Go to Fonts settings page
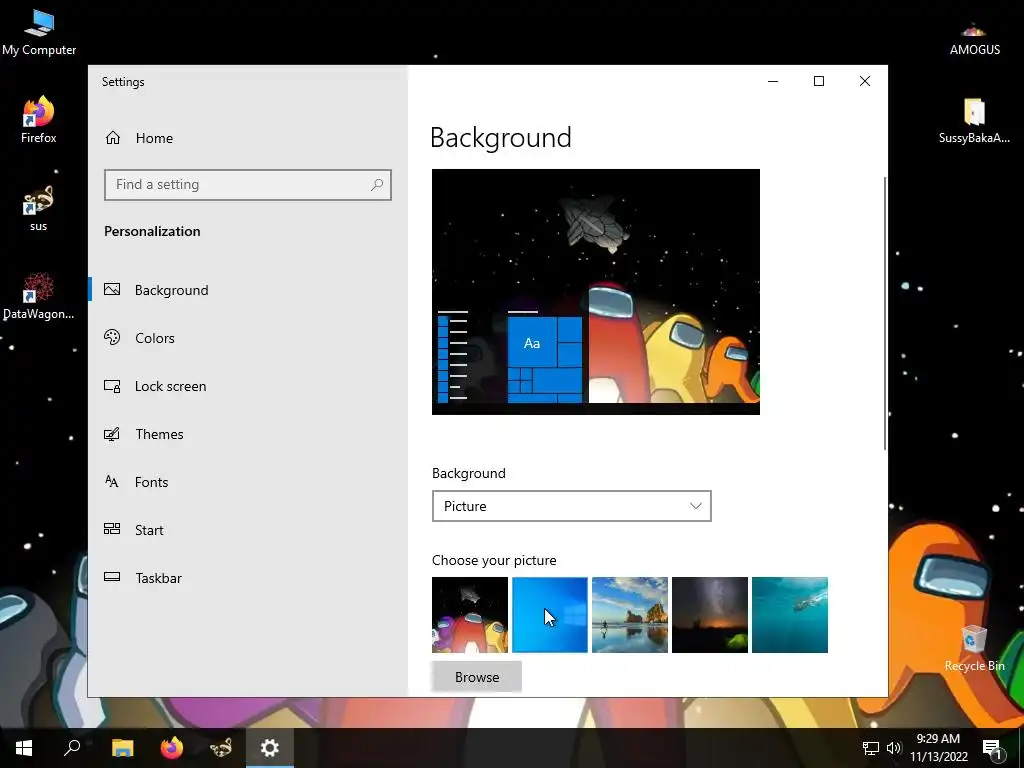 tap(248, 482)
